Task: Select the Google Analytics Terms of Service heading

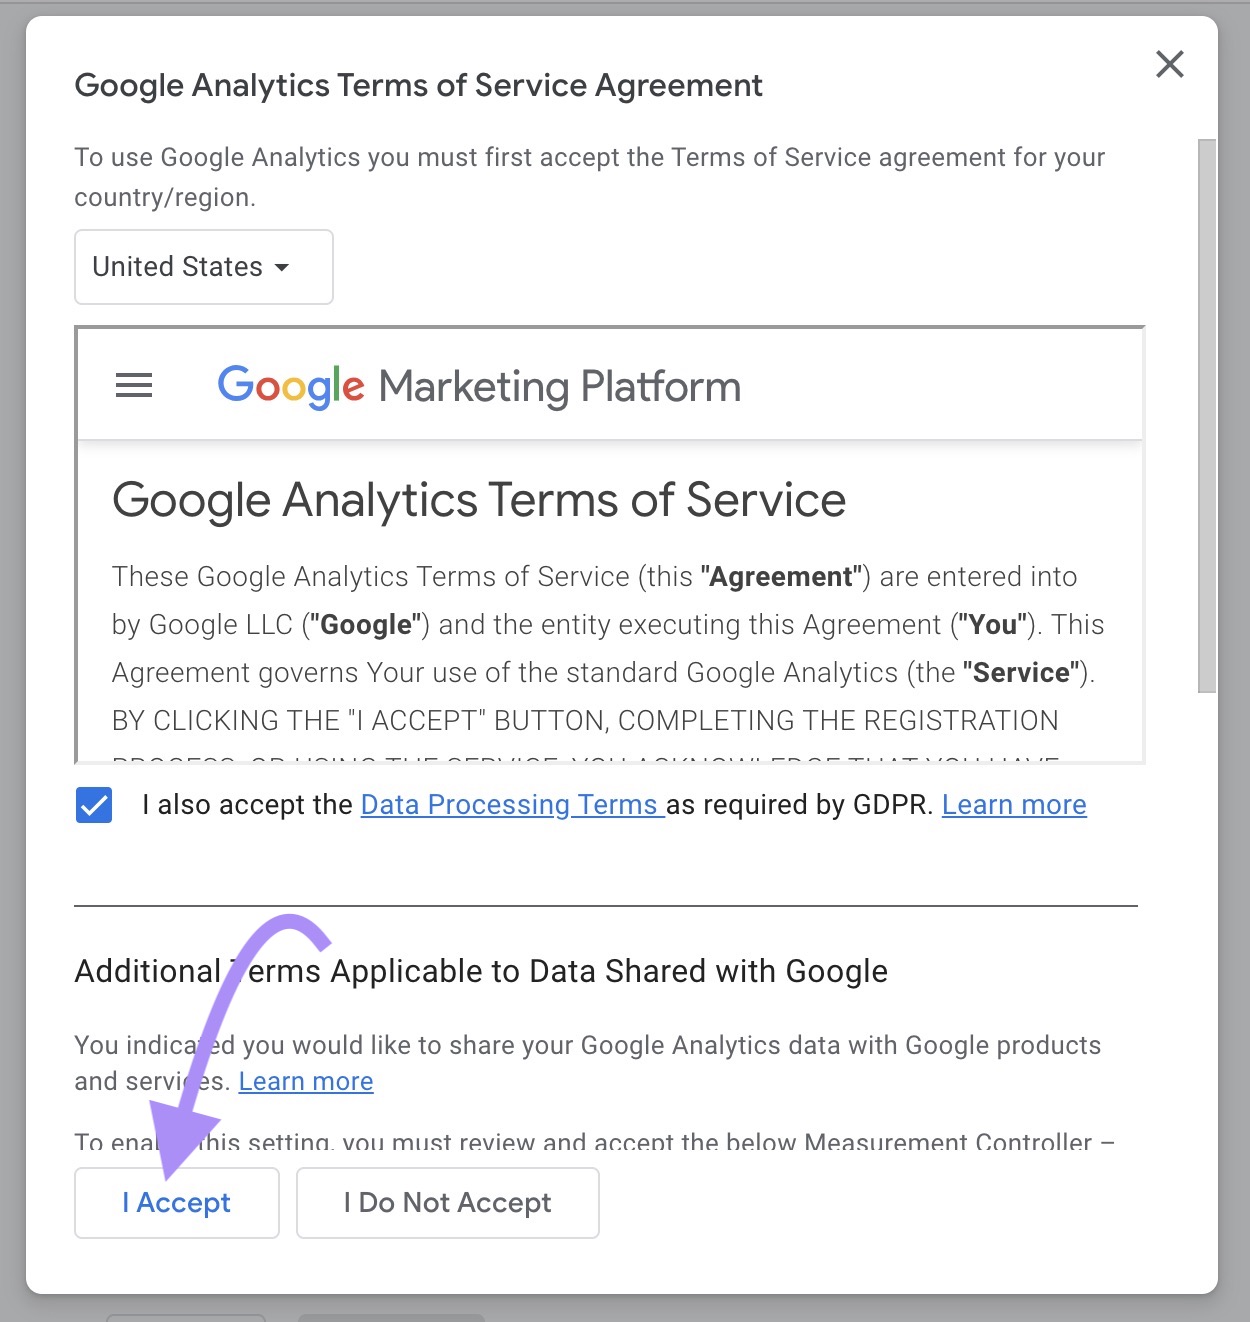Action: tap(478, 500)
